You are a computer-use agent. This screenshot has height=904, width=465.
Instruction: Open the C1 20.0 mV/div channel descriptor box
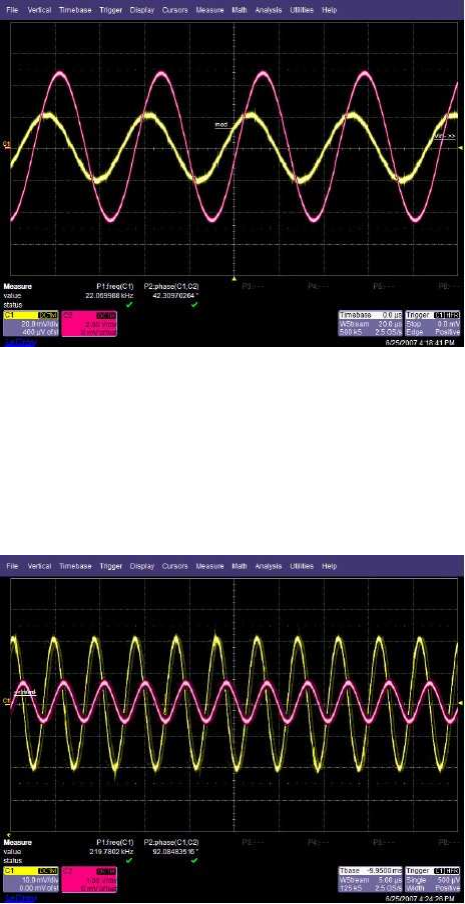[29, 324]
